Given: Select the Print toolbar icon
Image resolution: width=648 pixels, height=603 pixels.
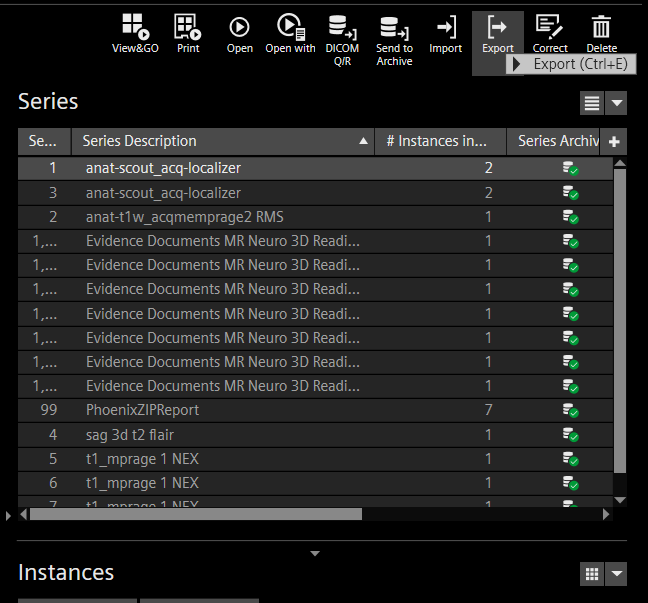Looking at the screenshot, I should pos(188,26).
